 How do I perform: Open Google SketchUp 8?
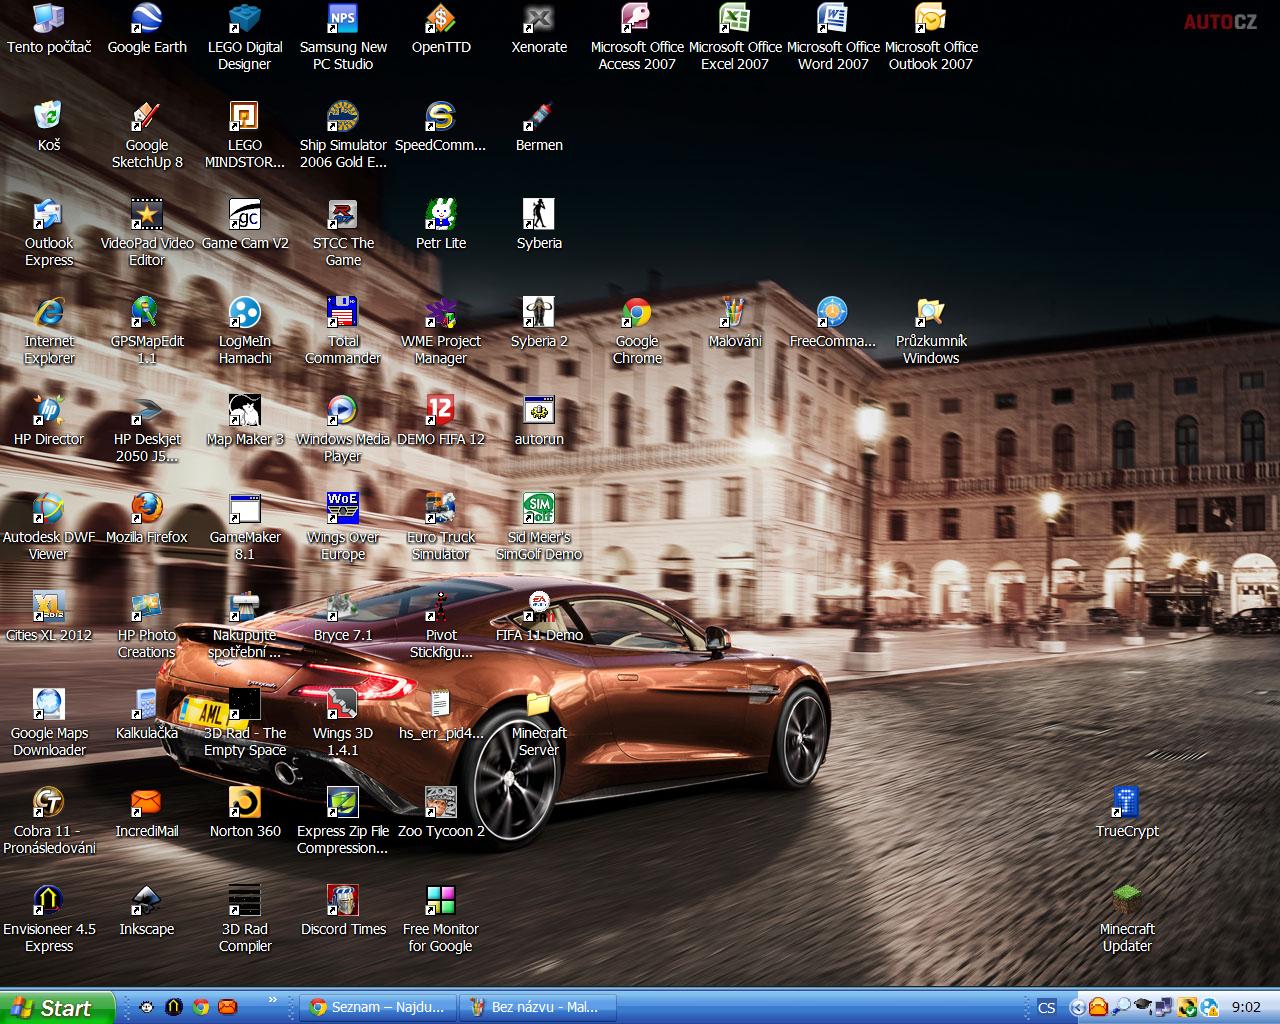147,115
